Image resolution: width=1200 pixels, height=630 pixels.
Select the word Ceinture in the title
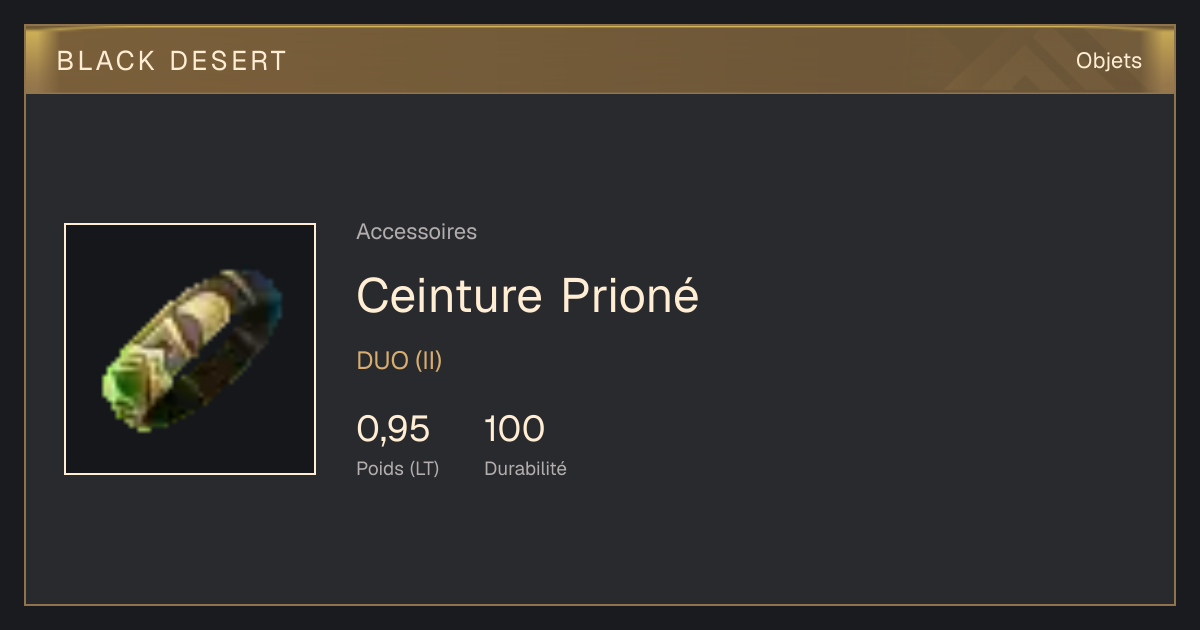451,295
